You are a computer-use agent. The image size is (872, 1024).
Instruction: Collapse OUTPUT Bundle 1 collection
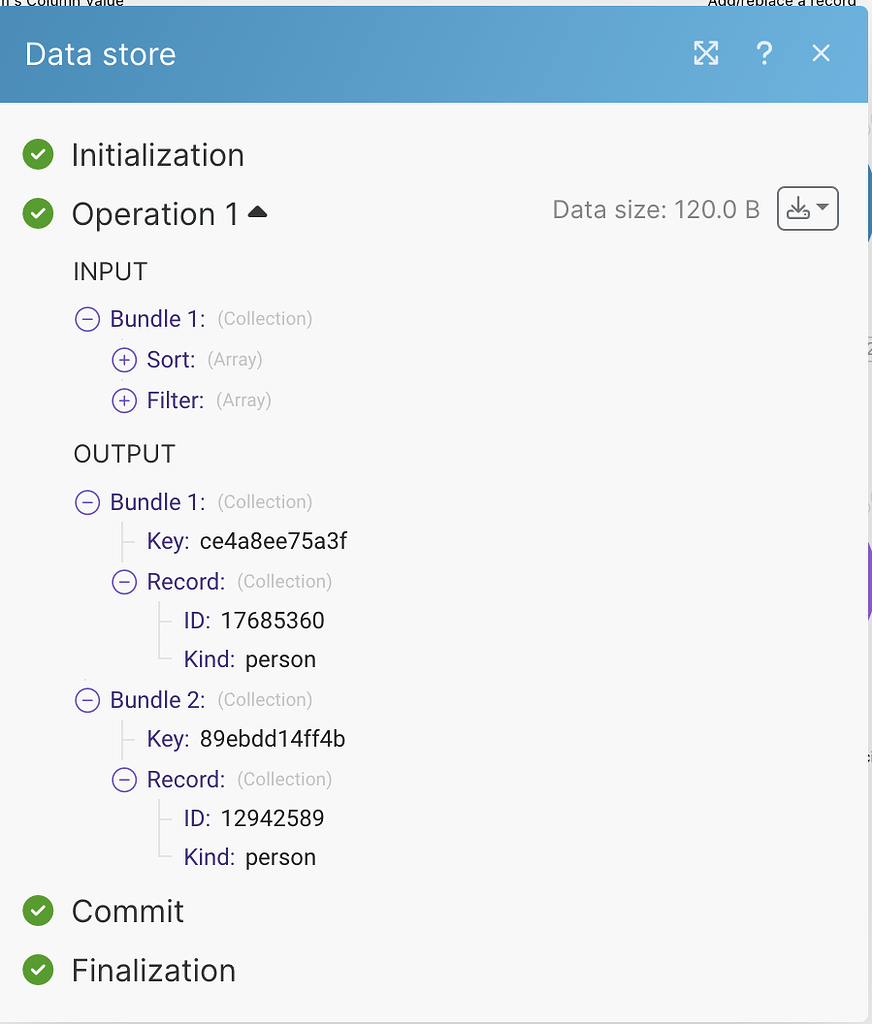[x=88, y=502]
